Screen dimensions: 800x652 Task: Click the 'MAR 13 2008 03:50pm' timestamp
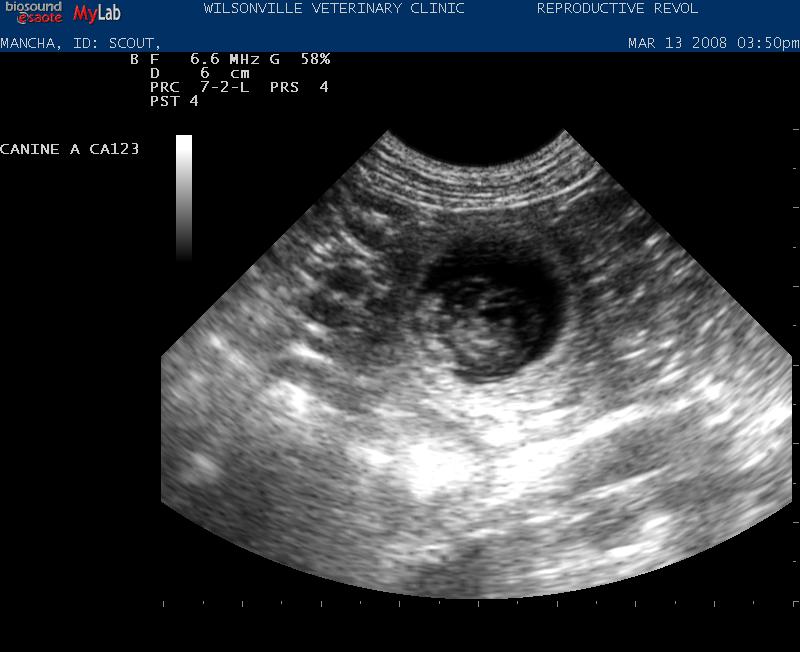point(714,43)
